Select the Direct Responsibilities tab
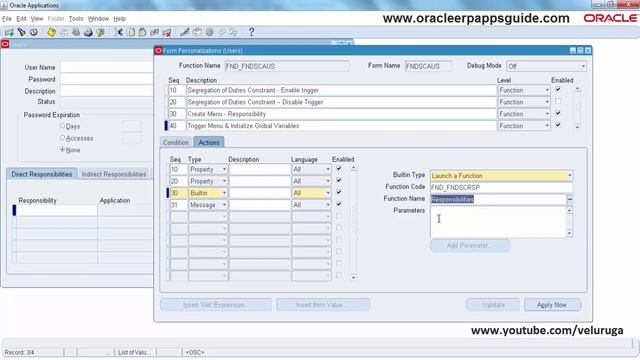 tap(42, 174)
